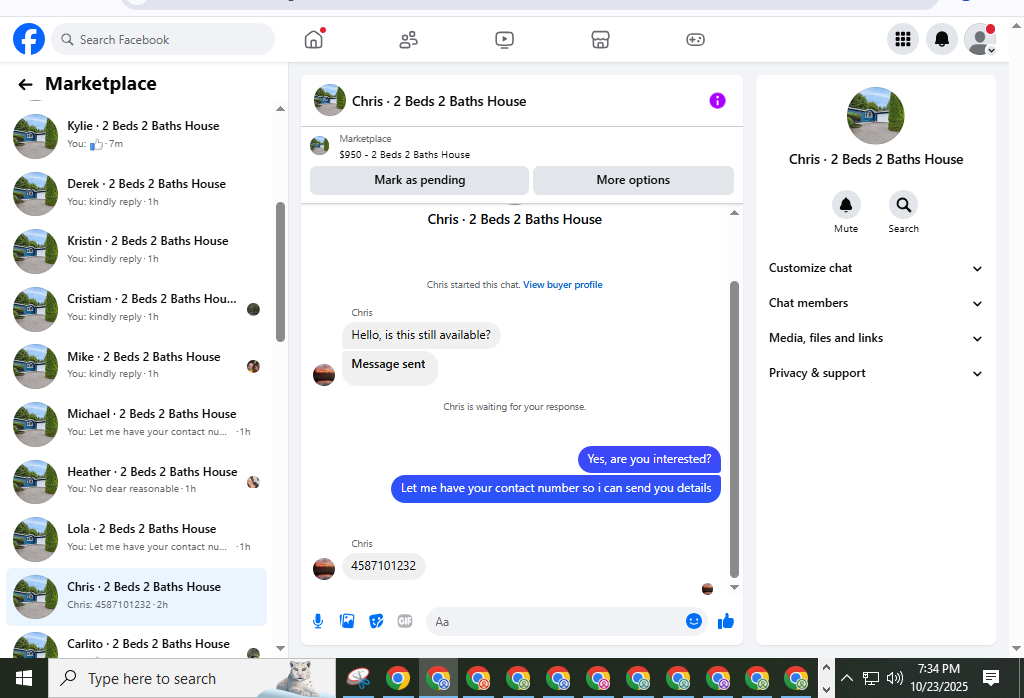Click the 'Yes, are you interested?' message

pyautogui.click(x=649, y=459)
